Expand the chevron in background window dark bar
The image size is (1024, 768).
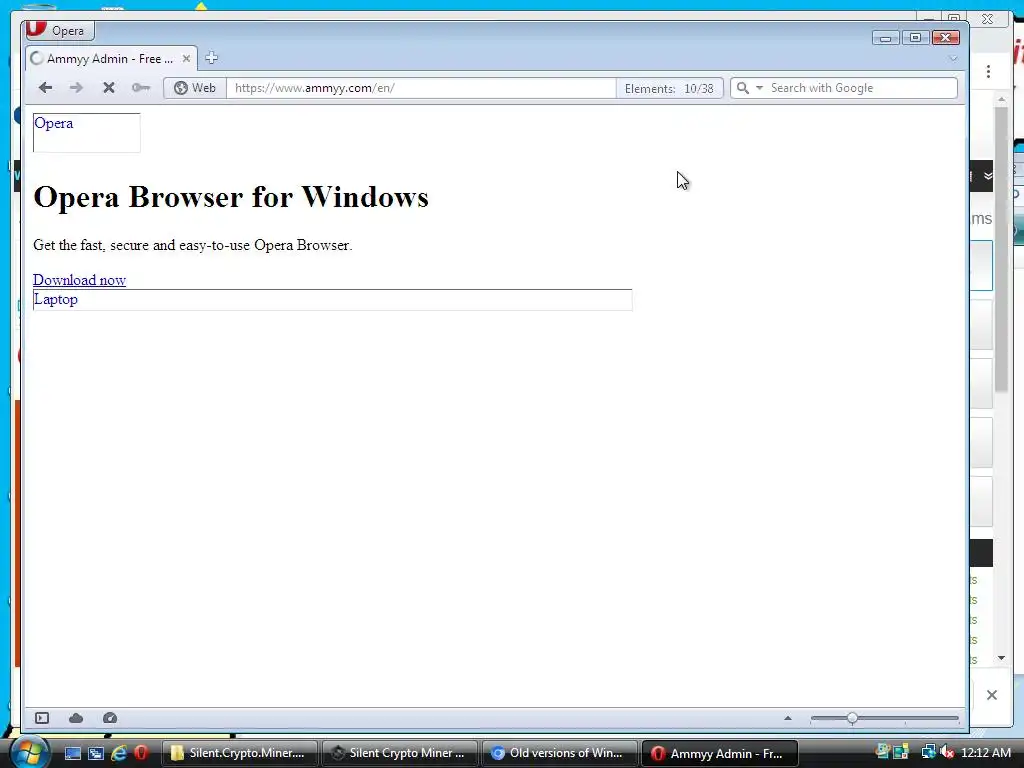tap(988, 176)
